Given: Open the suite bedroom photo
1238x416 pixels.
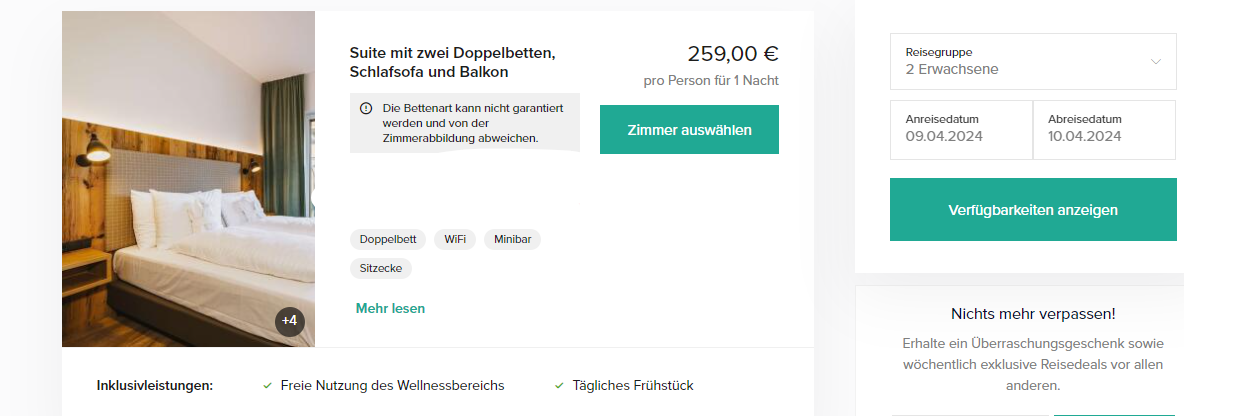Looking at the screenshot, I should (x=188, y=179).
